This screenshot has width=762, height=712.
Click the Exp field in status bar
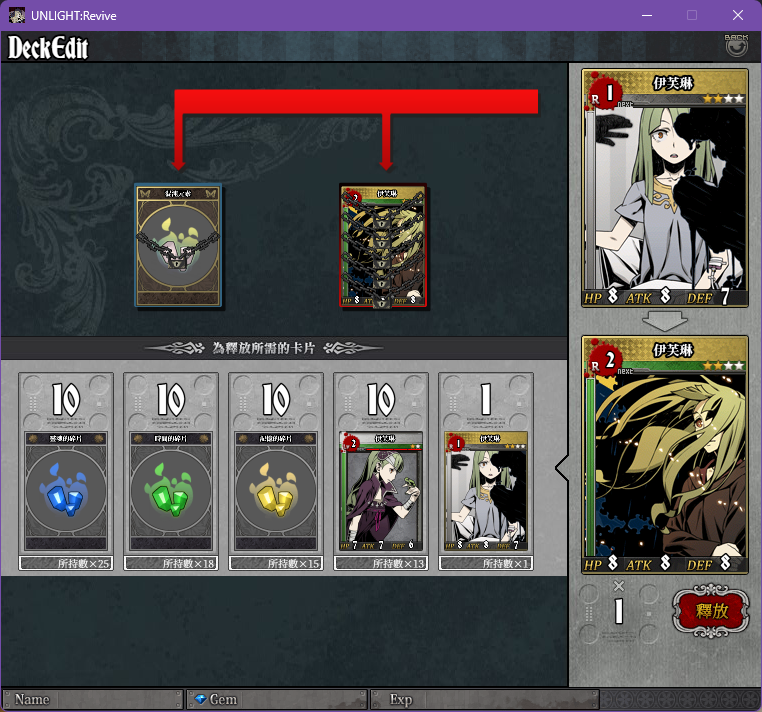[x=485, y=699]
